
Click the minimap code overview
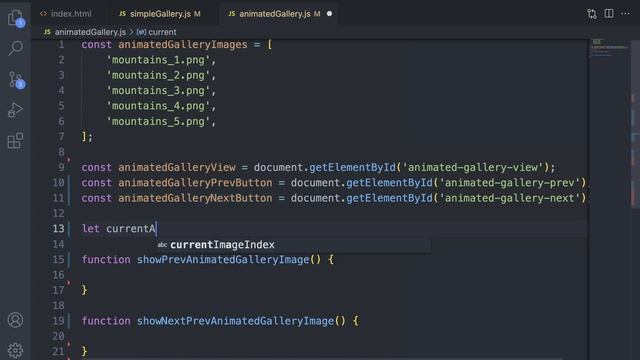pyautogui.click(x=609, y=48)
